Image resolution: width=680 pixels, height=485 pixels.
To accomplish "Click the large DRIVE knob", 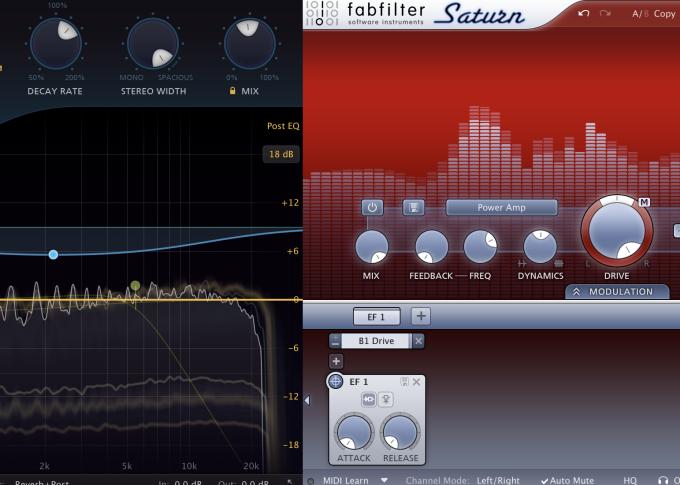I will click(617, 230).
